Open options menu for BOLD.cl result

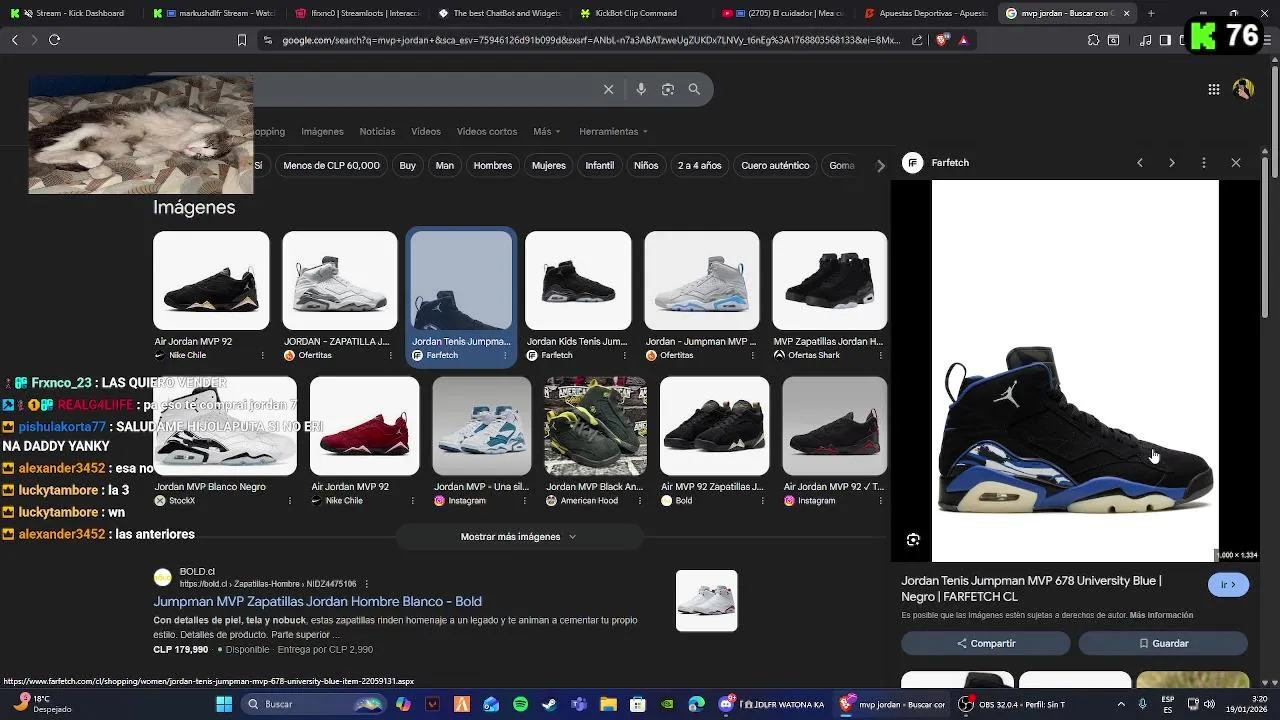pyautogui.click(x=367, y=584)
